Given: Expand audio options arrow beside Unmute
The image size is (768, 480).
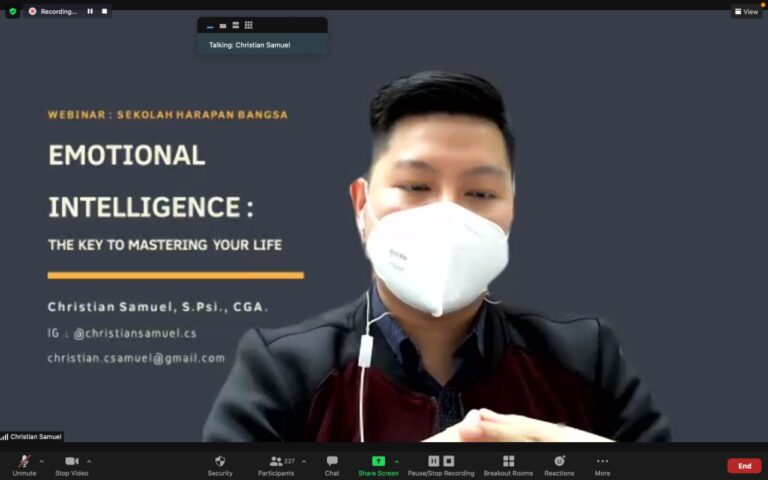Looking at the screenshot, I should click(41, 461).
